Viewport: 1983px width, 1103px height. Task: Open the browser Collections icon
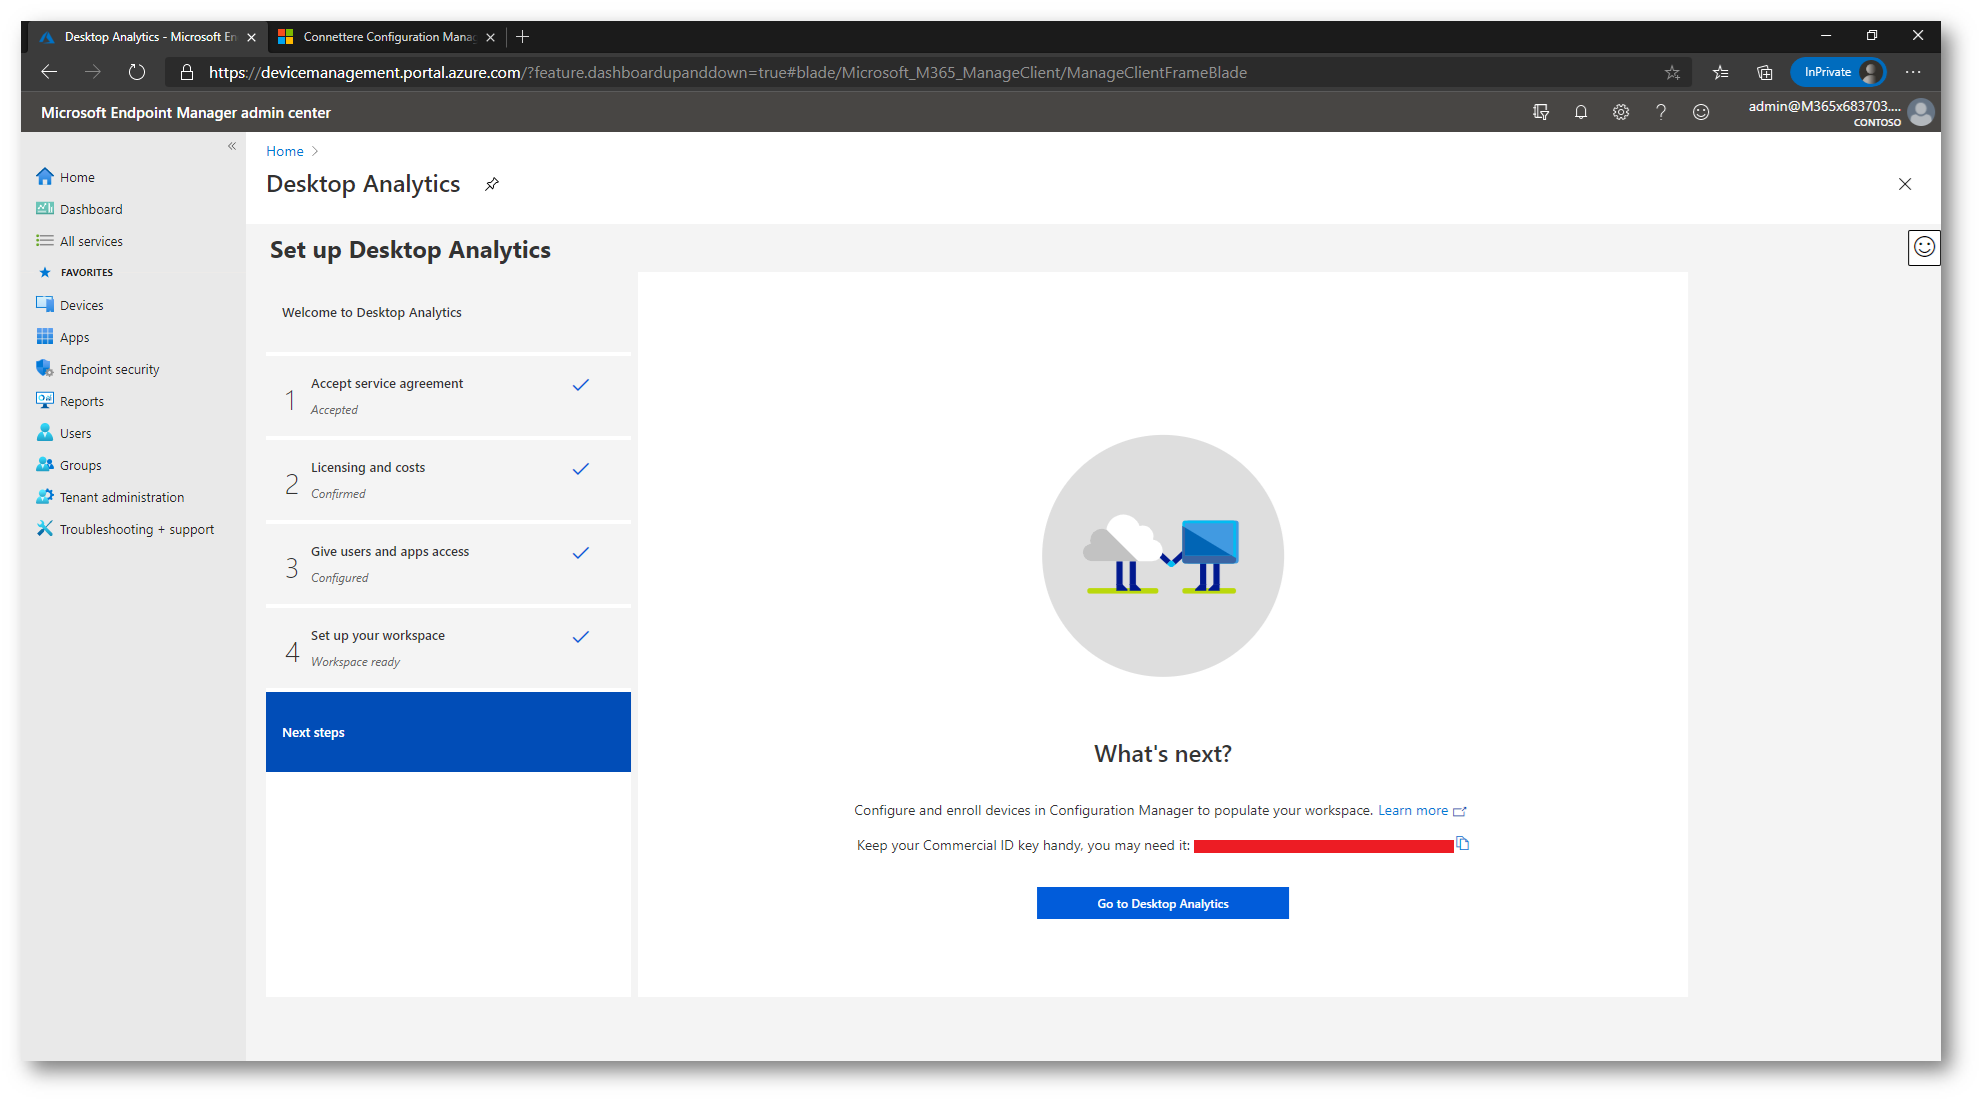point(1765,72)
